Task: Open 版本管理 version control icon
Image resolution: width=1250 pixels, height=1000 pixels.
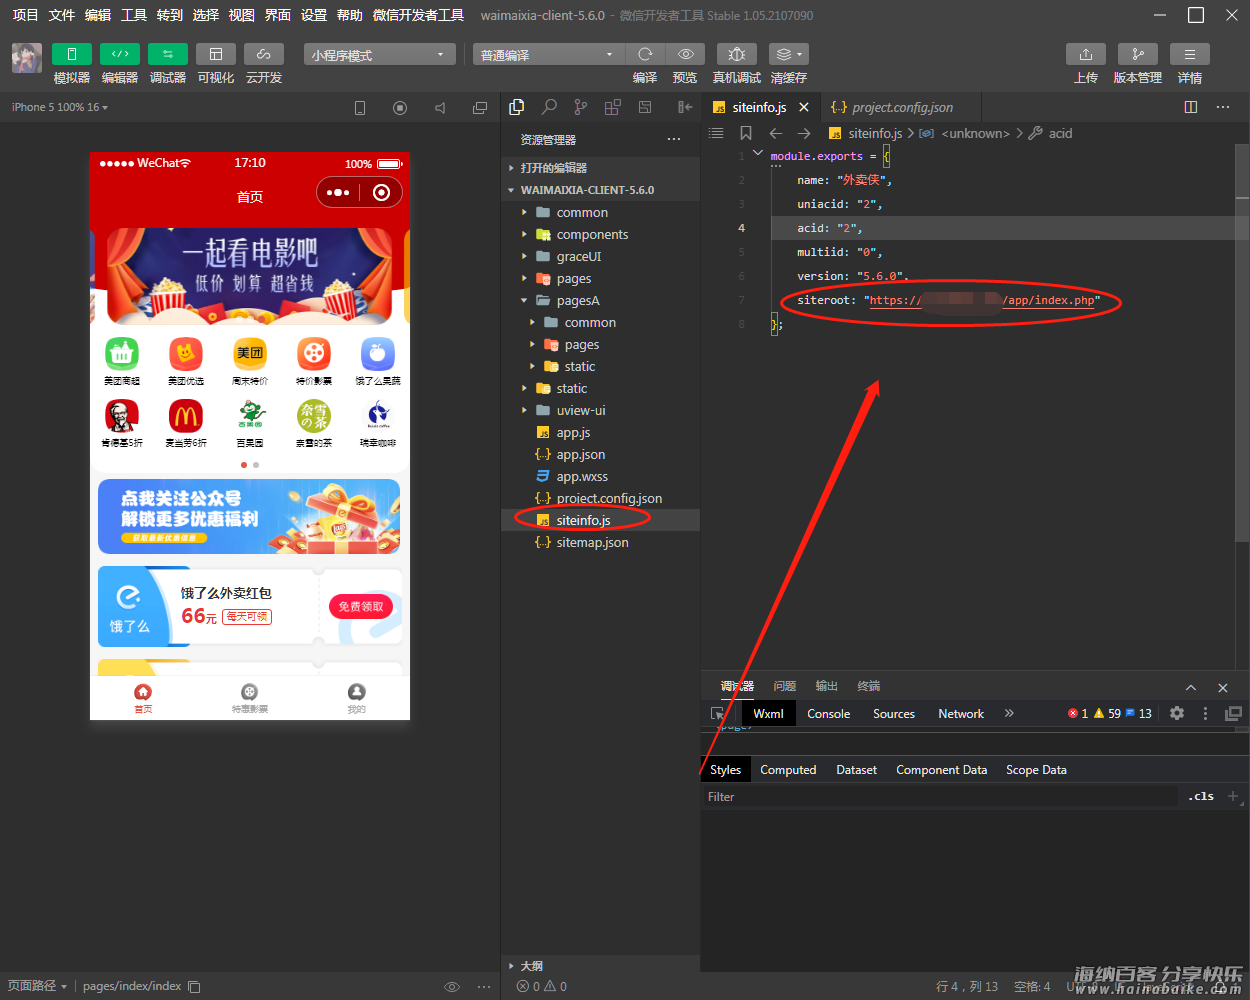Action: (1138, 54)
